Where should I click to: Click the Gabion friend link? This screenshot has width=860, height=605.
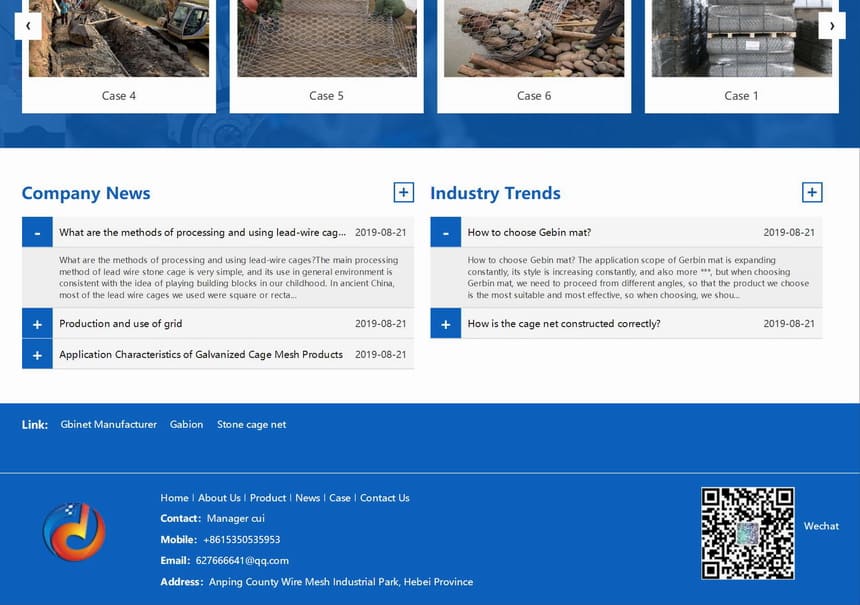pos(186,425)
